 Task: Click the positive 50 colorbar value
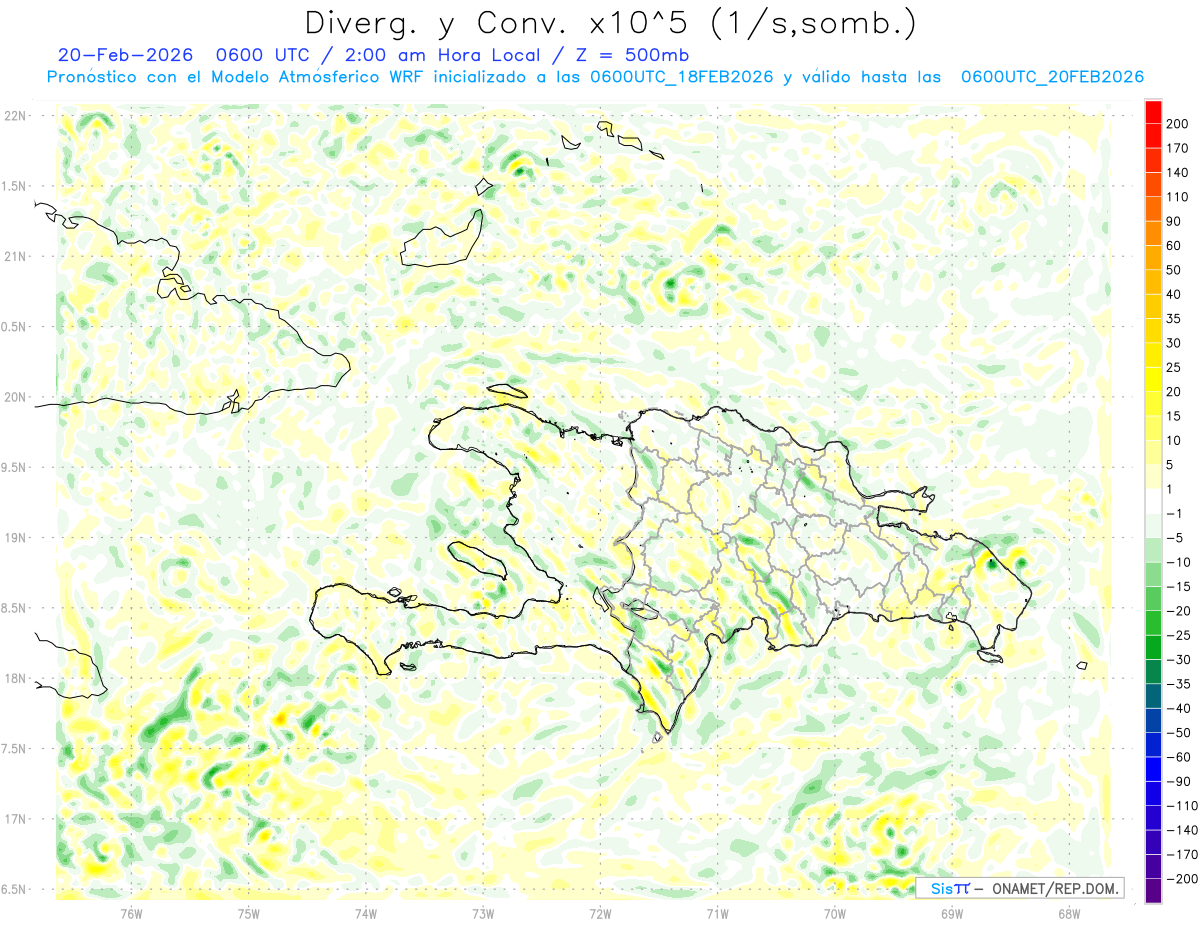(1175, 270)
